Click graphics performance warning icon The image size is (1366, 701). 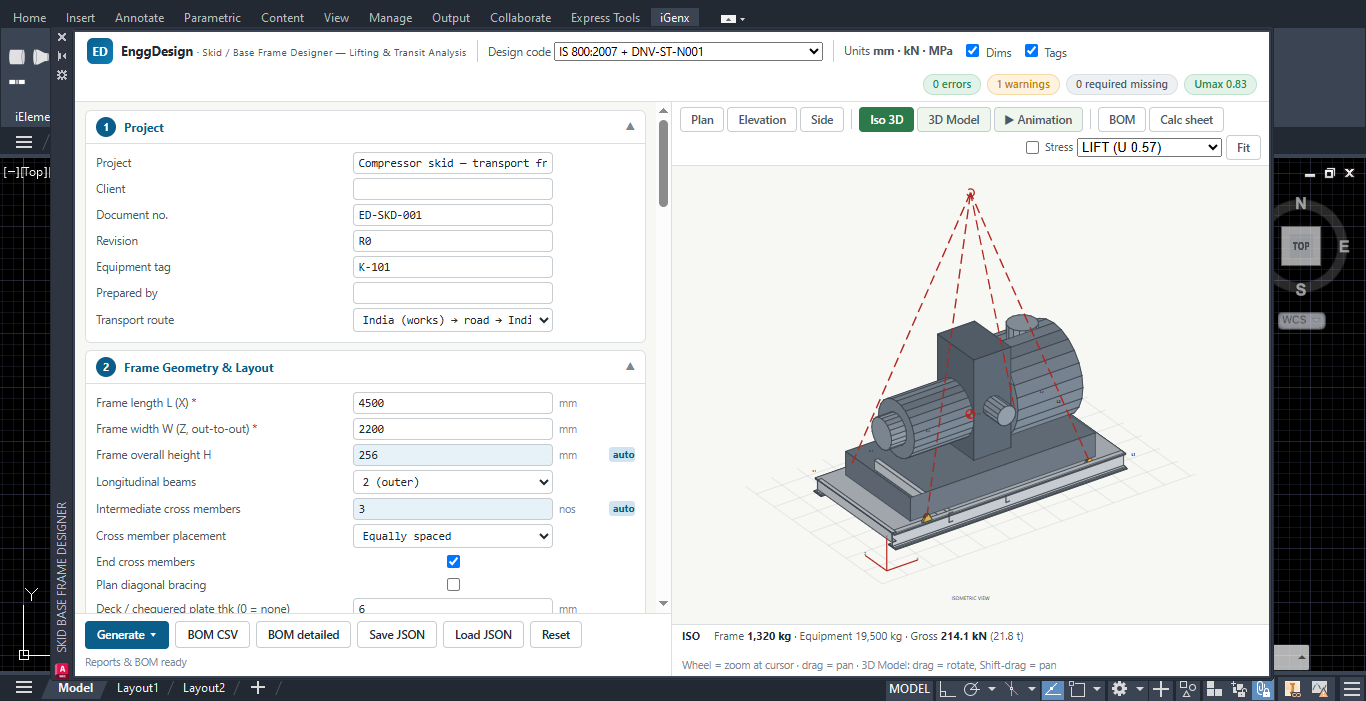click(x=1320, y=689)
